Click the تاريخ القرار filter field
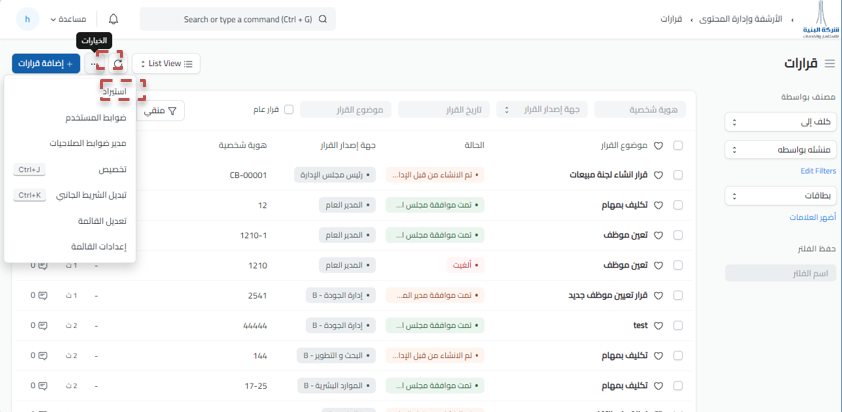 (x=444, y=110)
